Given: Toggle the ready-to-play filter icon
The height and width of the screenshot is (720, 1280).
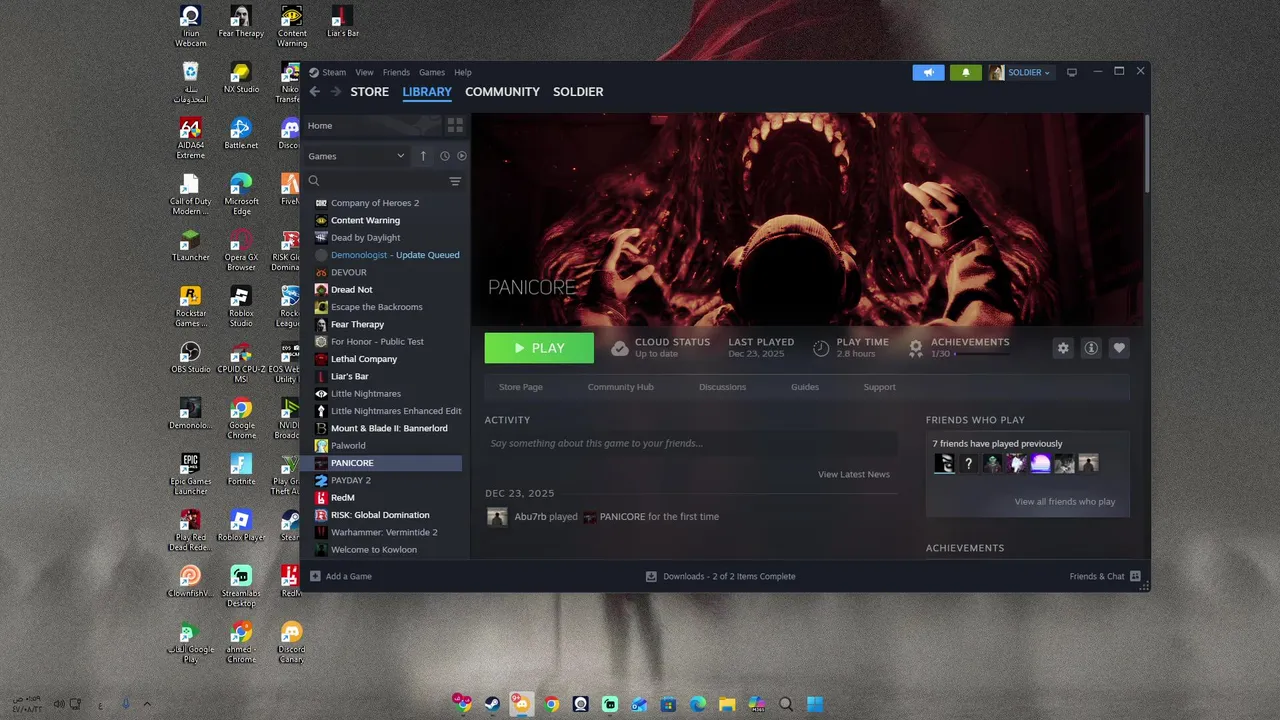Looking at the screenshot, I should point(461,156).
